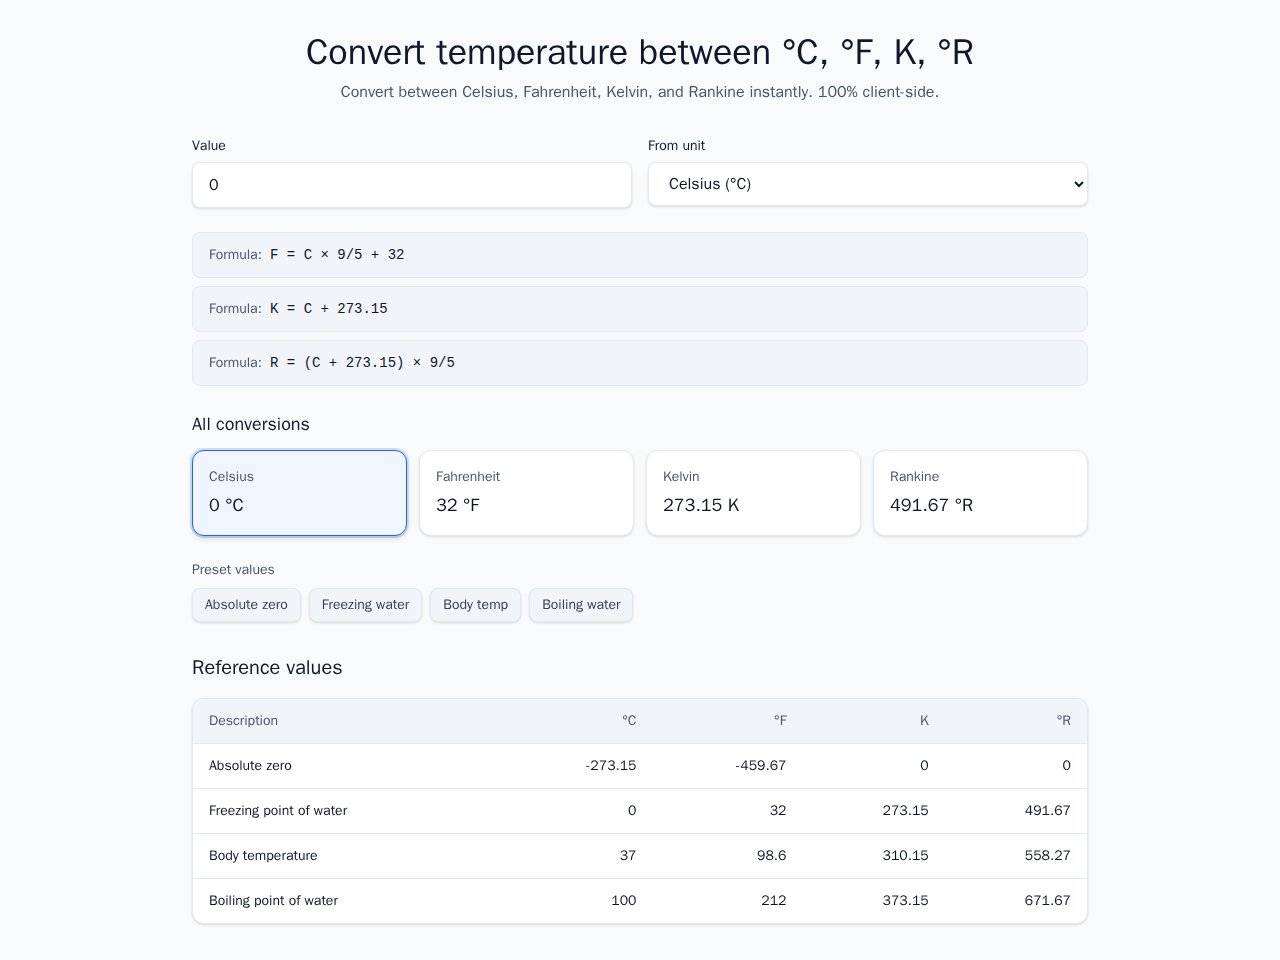Click the 212 cell
1280x960 pixels.
pyautogui.click(x=773, y=901)
